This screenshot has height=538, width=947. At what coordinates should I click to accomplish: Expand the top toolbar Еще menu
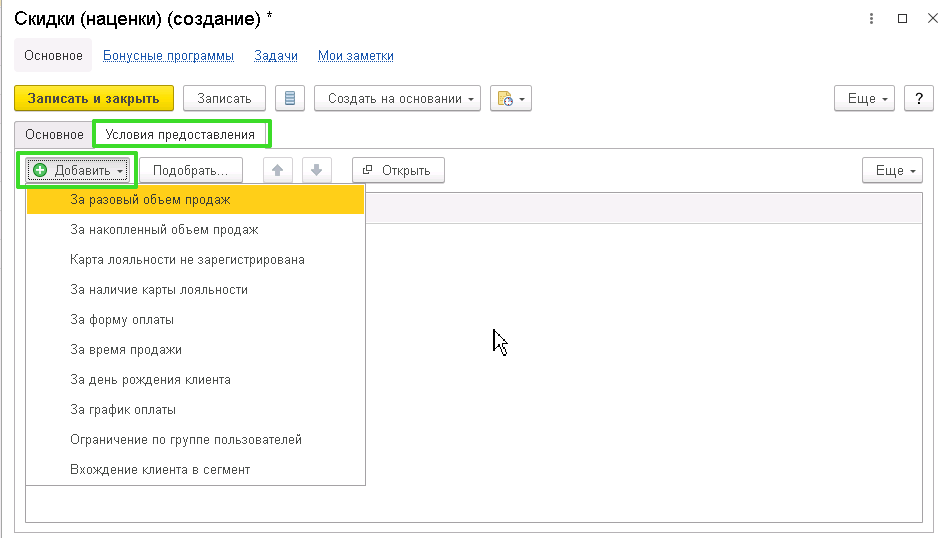pos(864,98)
